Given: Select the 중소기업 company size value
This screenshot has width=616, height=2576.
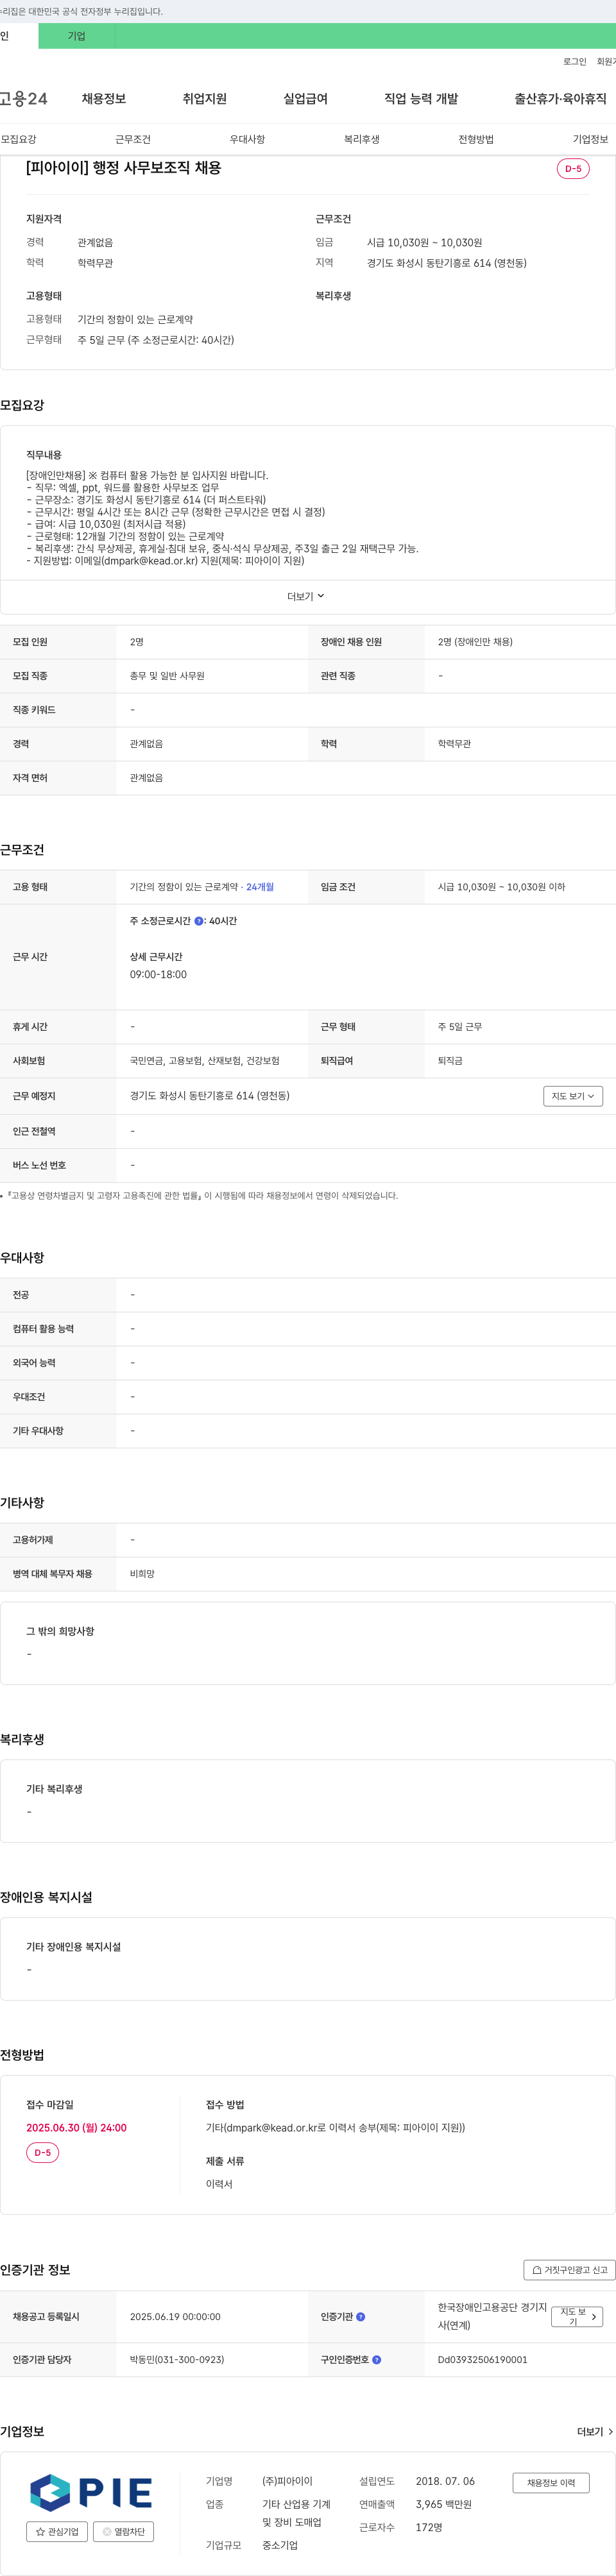Looking at the screenshot, I should coord(280,2546).
